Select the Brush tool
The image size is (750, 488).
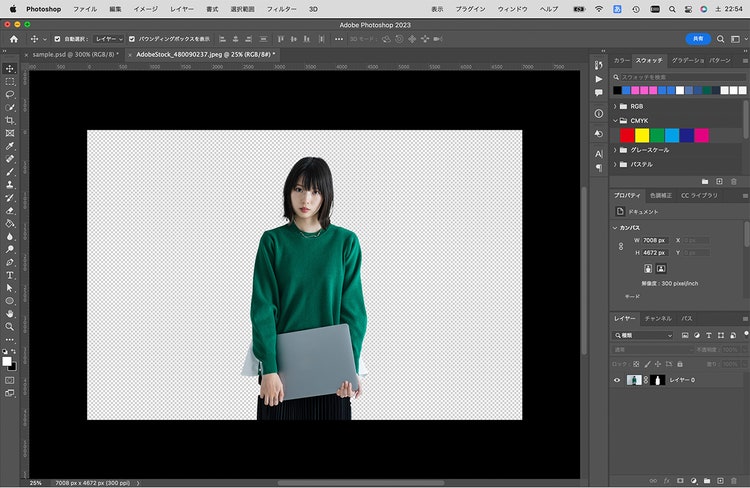10,172
